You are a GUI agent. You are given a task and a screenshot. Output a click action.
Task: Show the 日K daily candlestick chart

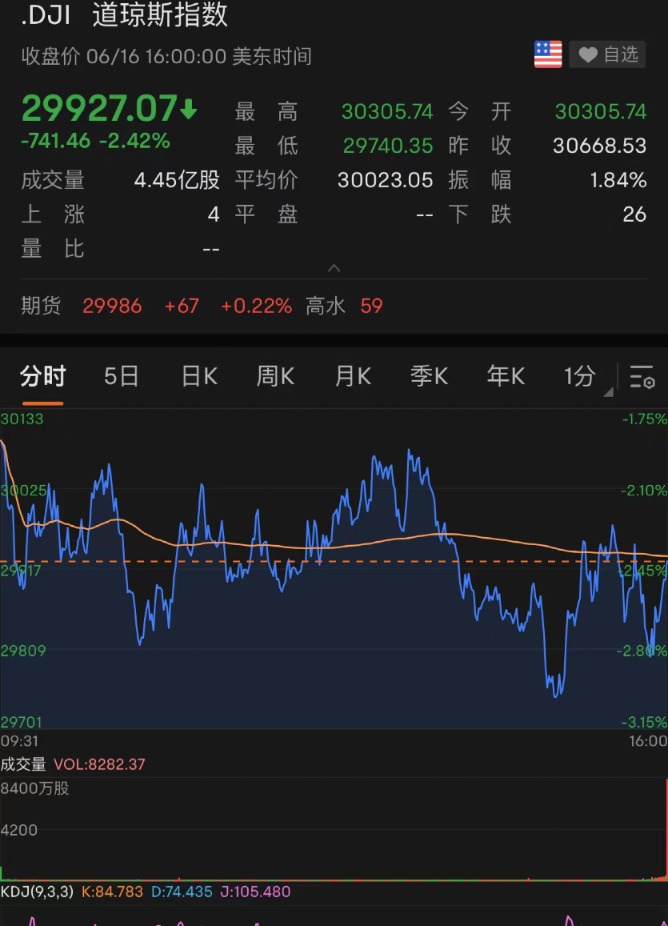point(199,376)
